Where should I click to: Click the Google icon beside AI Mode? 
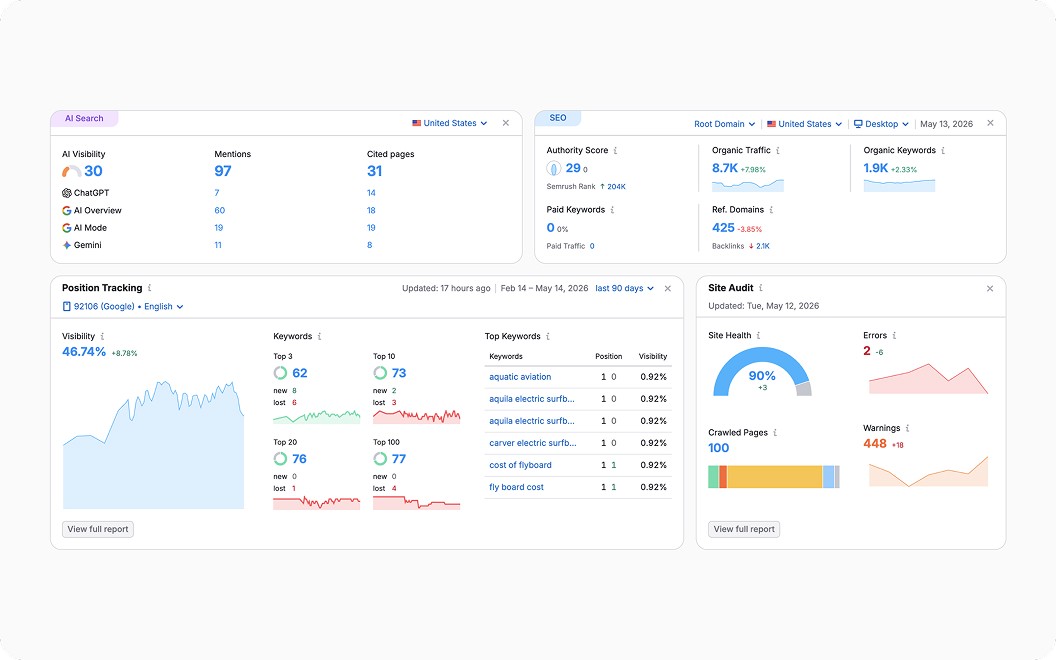(x=67, y=228)
